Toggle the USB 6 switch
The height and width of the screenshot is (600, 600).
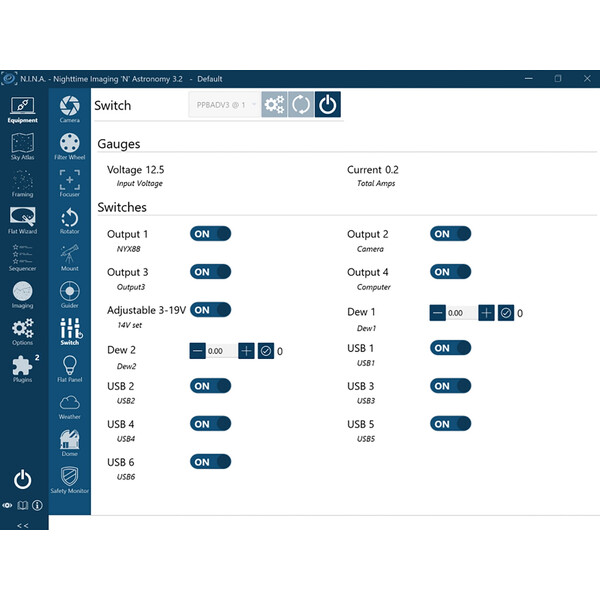[210, 462]
